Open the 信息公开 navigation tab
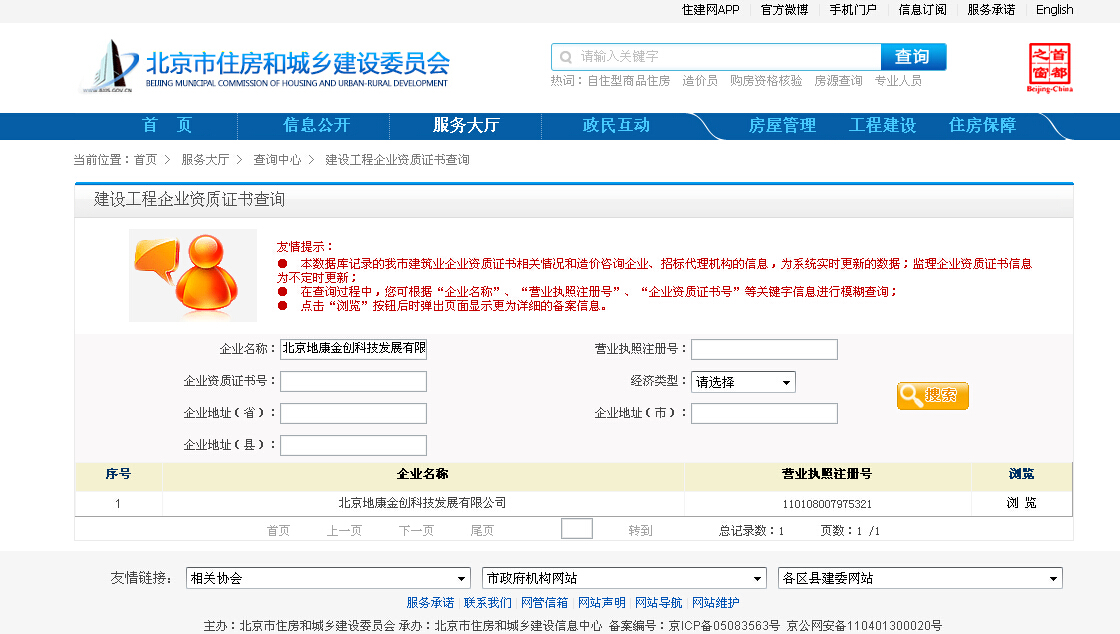1120x634 pixels. (317, 125)
